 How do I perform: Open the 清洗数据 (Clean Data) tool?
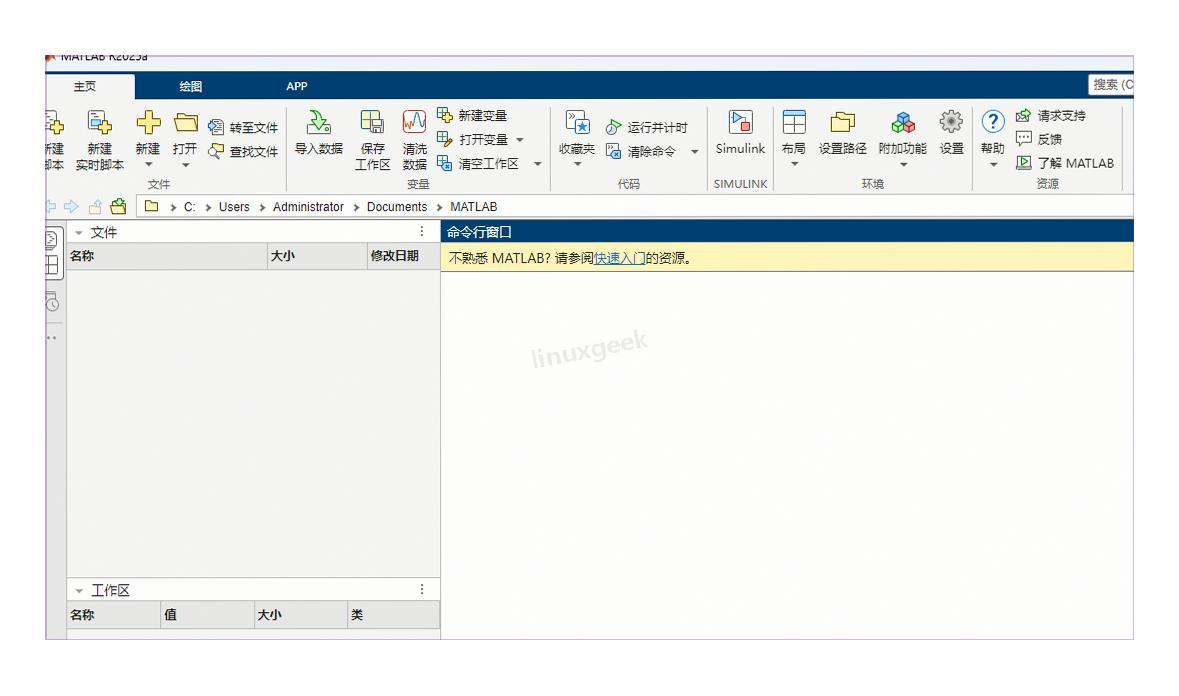click(x=414, y=123)
